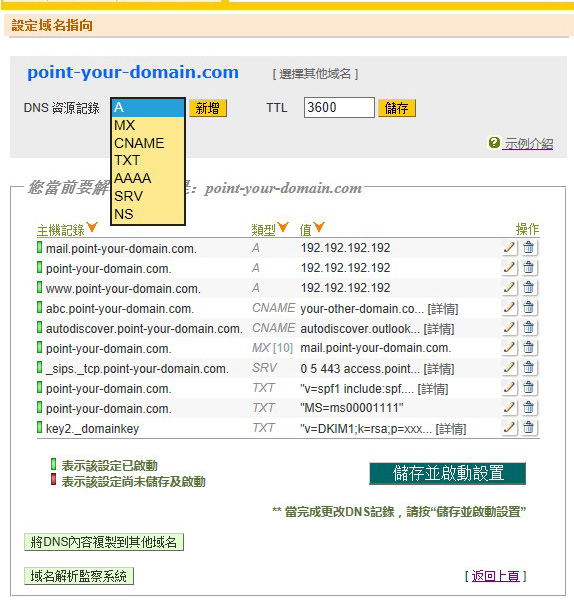Delete the autodiscover CNAME record
This screenshot has height=612, width=574.
pos(528,327)
